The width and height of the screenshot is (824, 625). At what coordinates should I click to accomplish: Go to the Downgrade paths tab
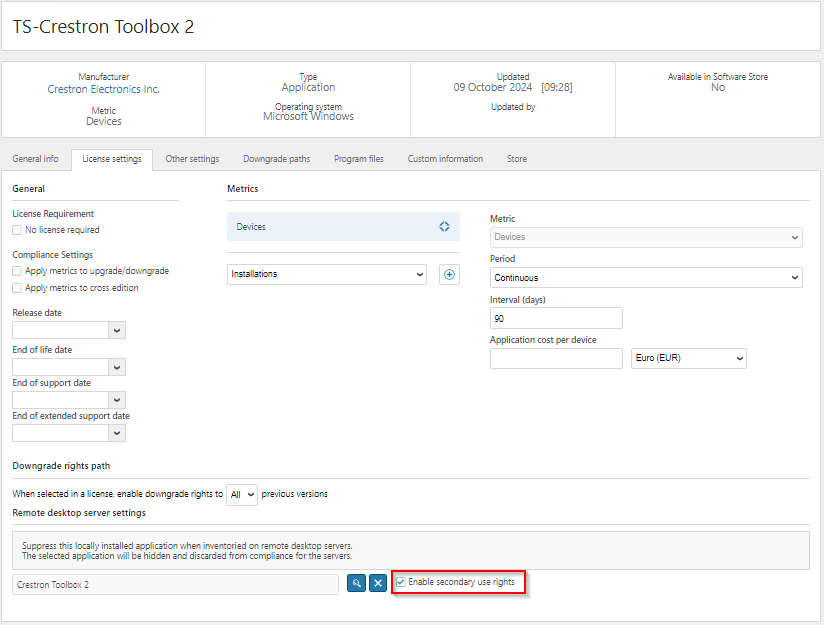276,159
